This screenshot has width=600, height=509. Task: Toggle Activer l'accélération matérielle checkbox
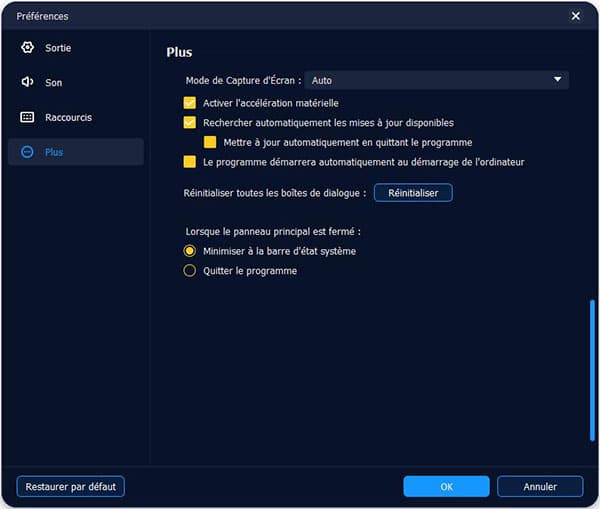tap(190, 103)
